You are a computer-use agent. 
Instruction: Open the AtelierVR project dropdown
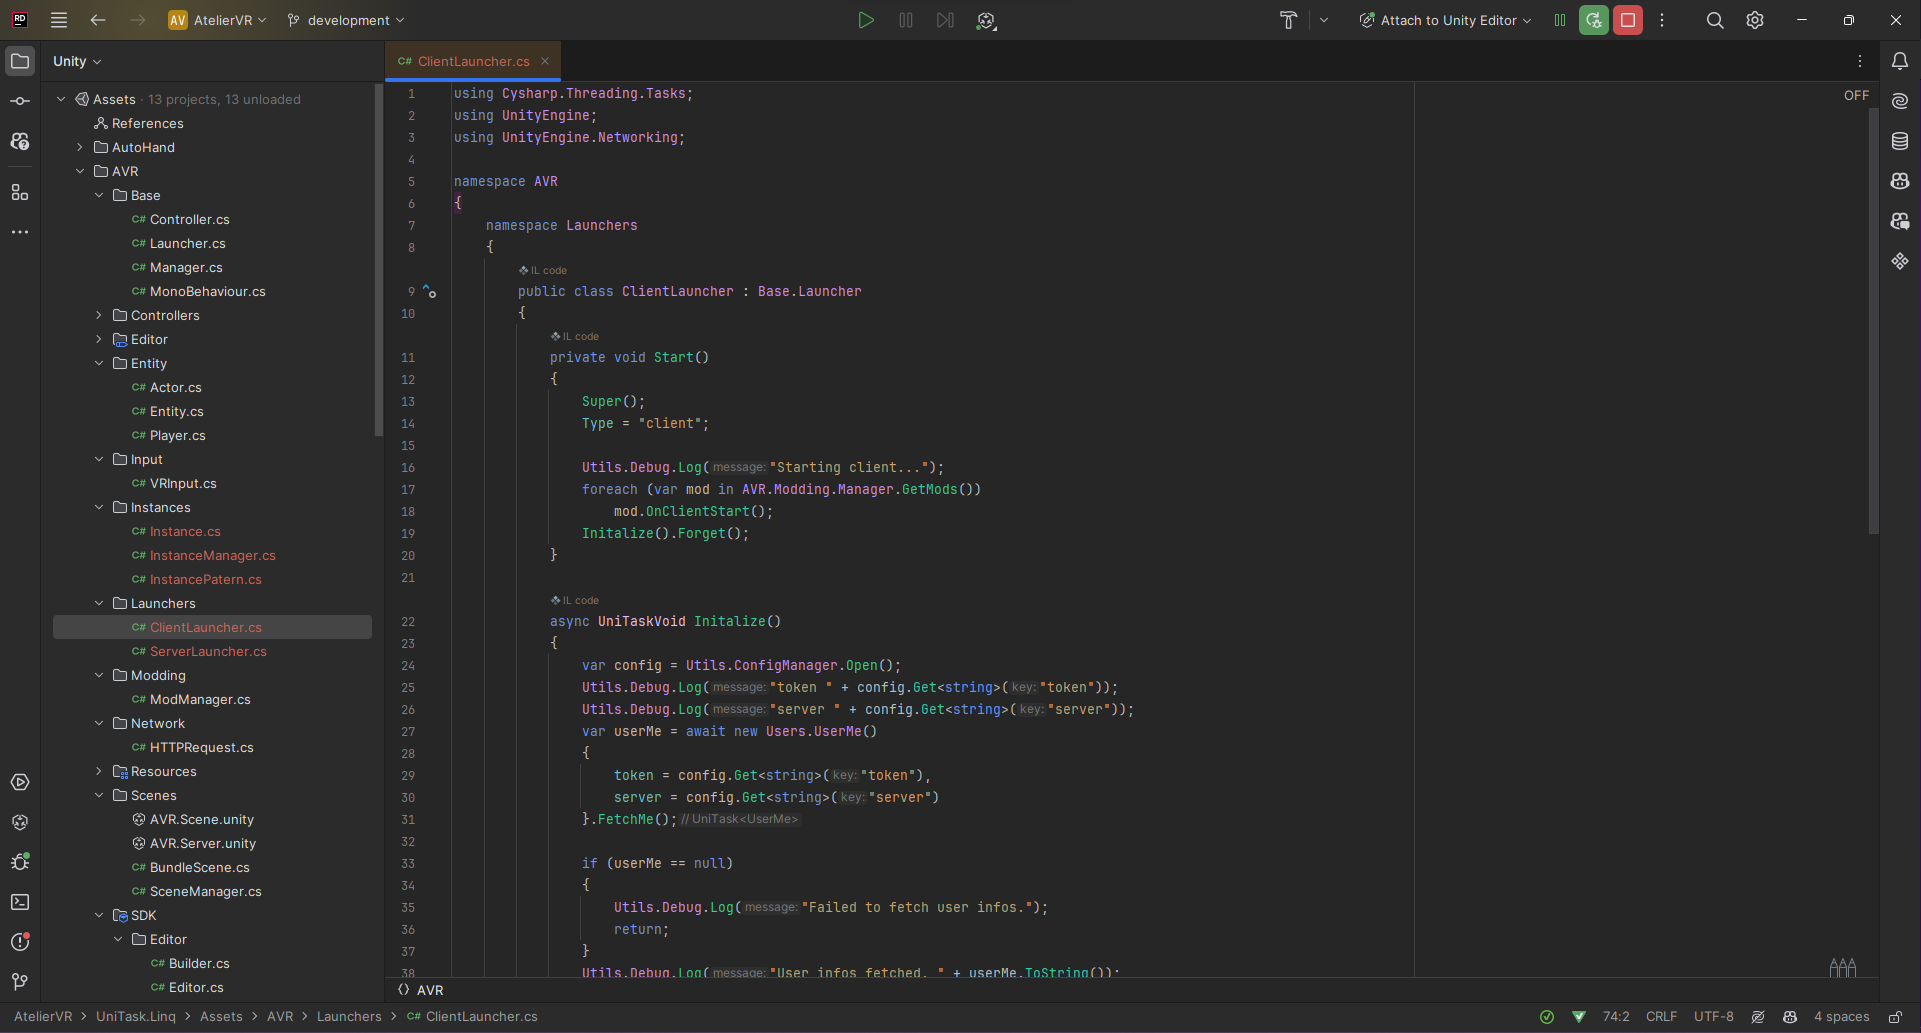pos(218,20)
